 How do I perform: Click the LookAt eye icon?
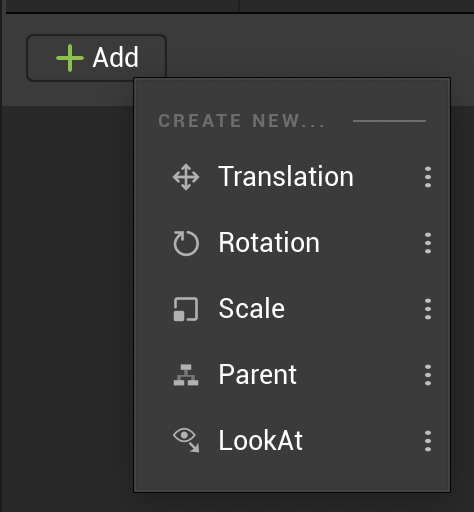click(186, 440)
